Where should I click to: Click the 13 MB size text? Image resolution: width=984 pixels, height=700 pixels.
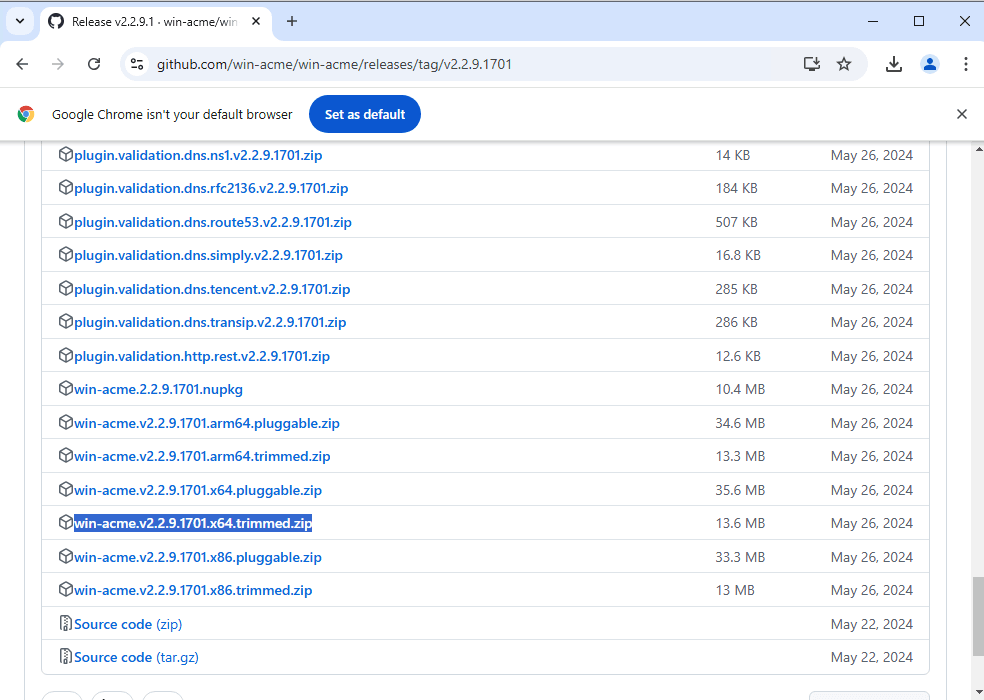(735, 591)
